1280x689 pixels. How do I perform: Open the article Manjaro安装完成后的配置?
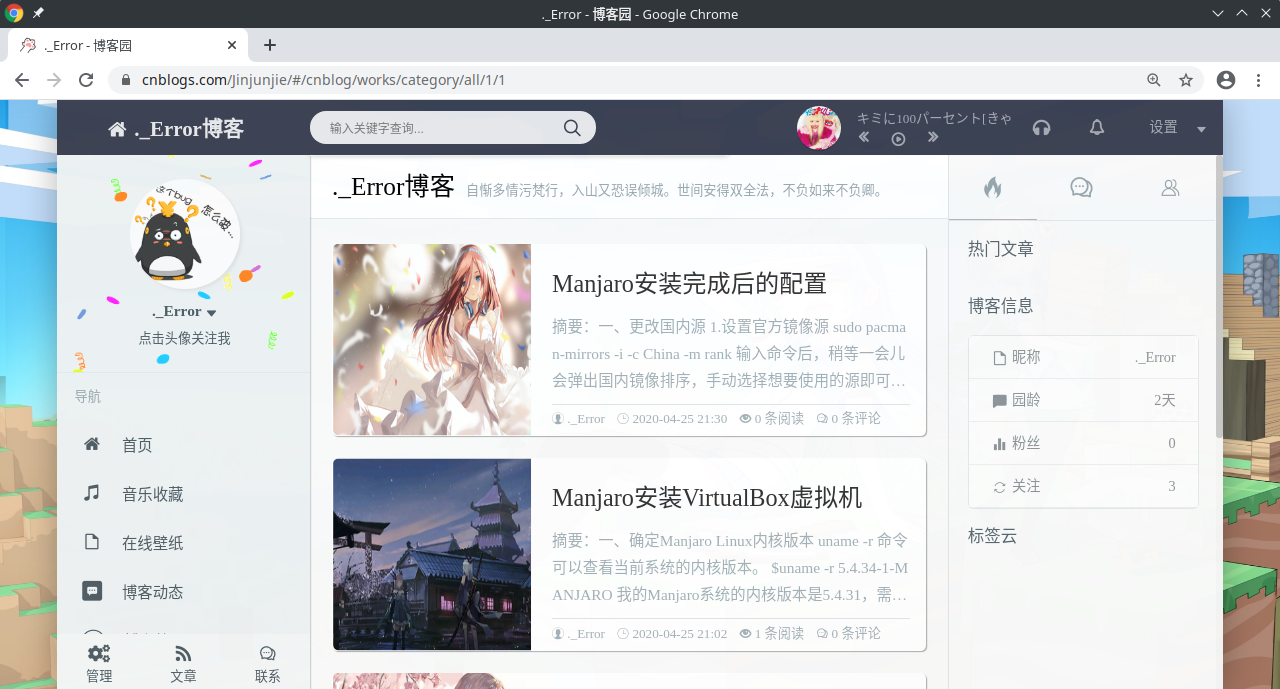coord(689,283)
